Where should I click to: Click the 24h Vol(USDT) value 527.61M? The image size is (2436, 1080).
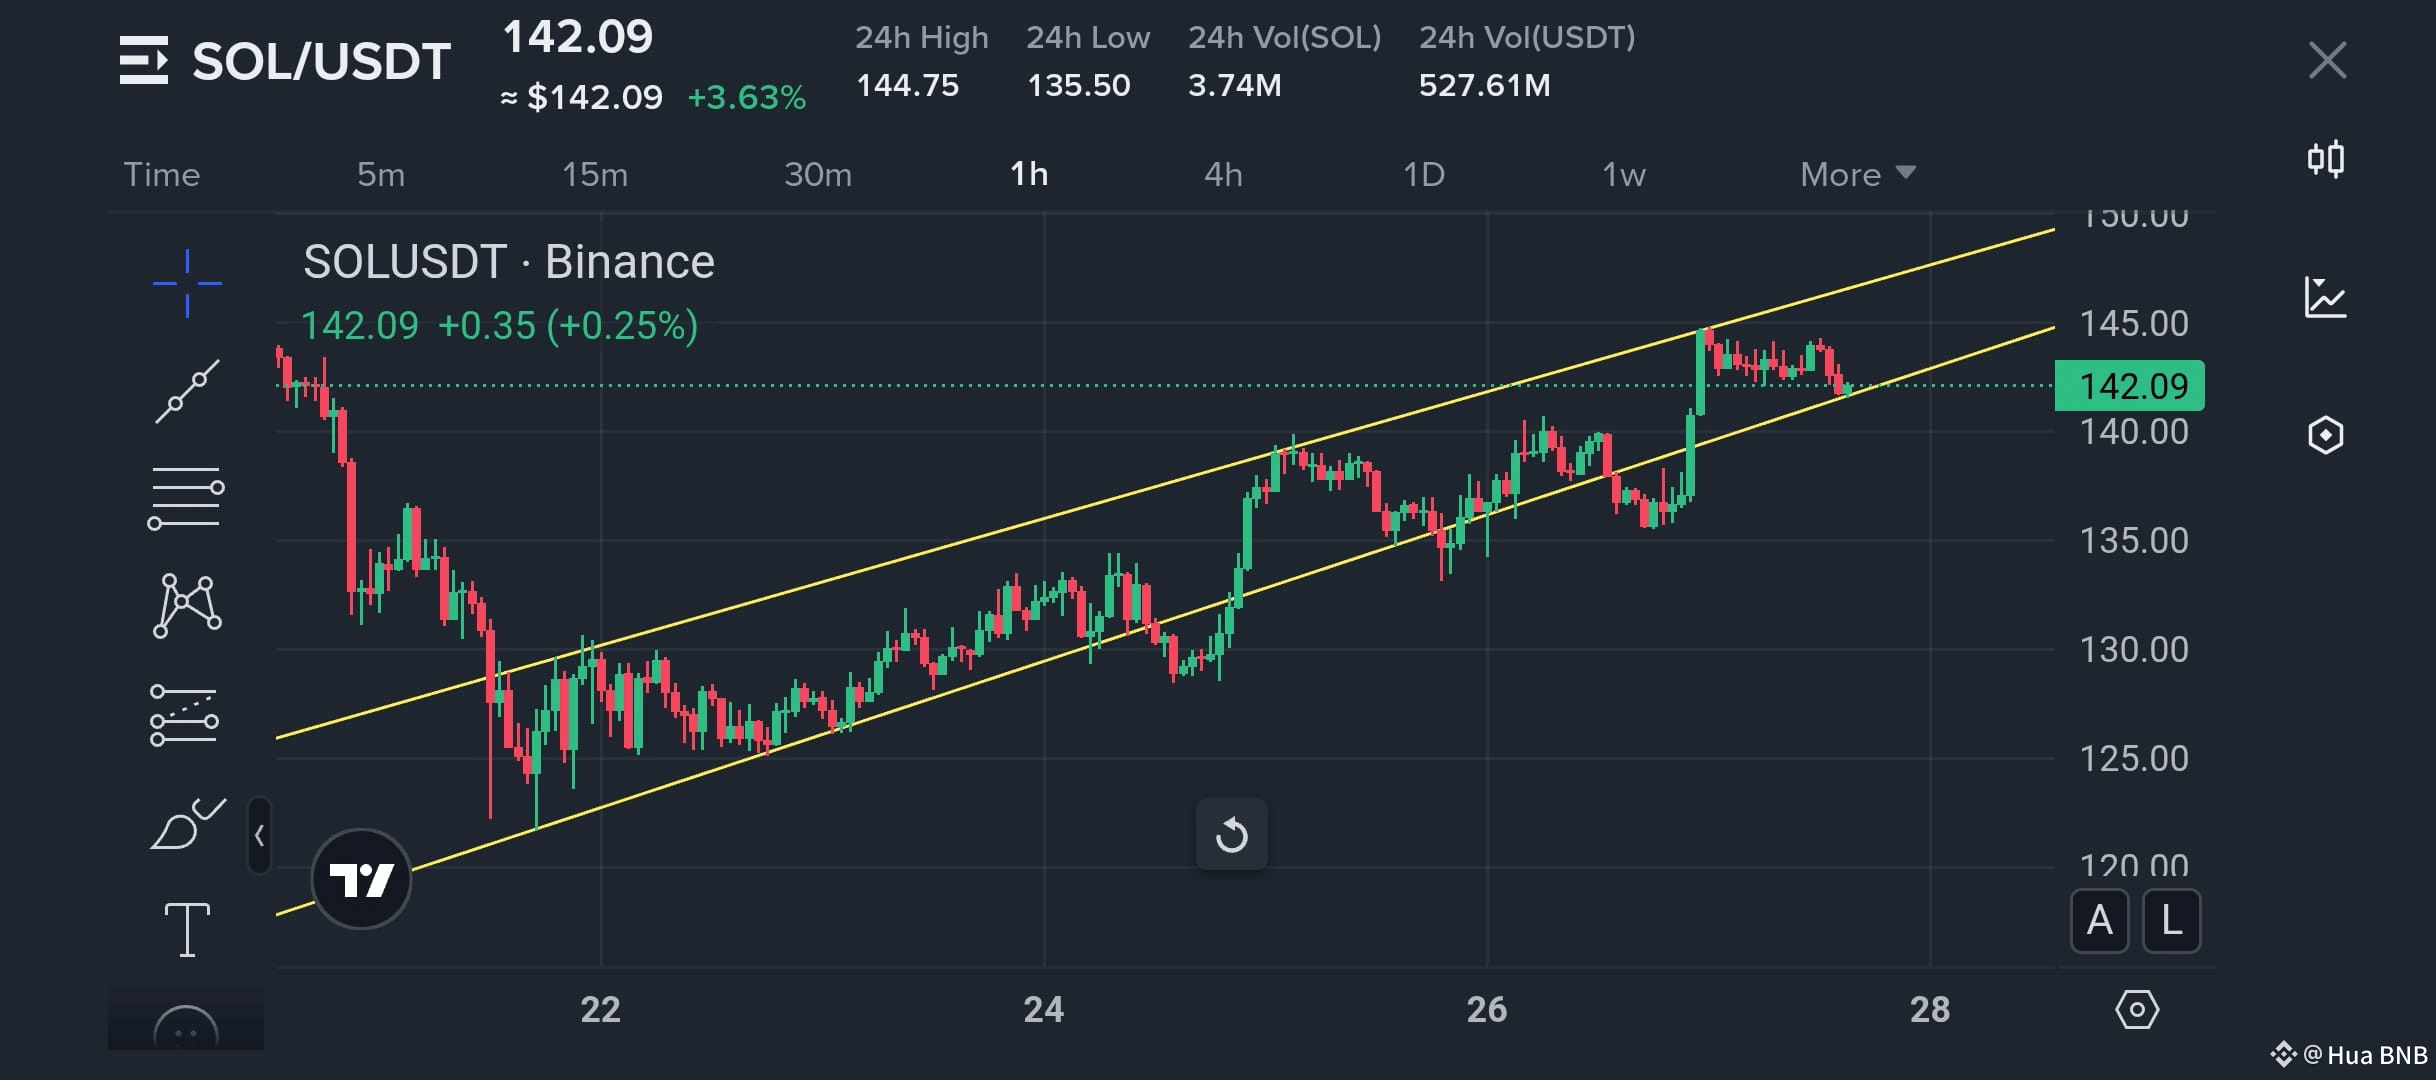pos(1484,85)
